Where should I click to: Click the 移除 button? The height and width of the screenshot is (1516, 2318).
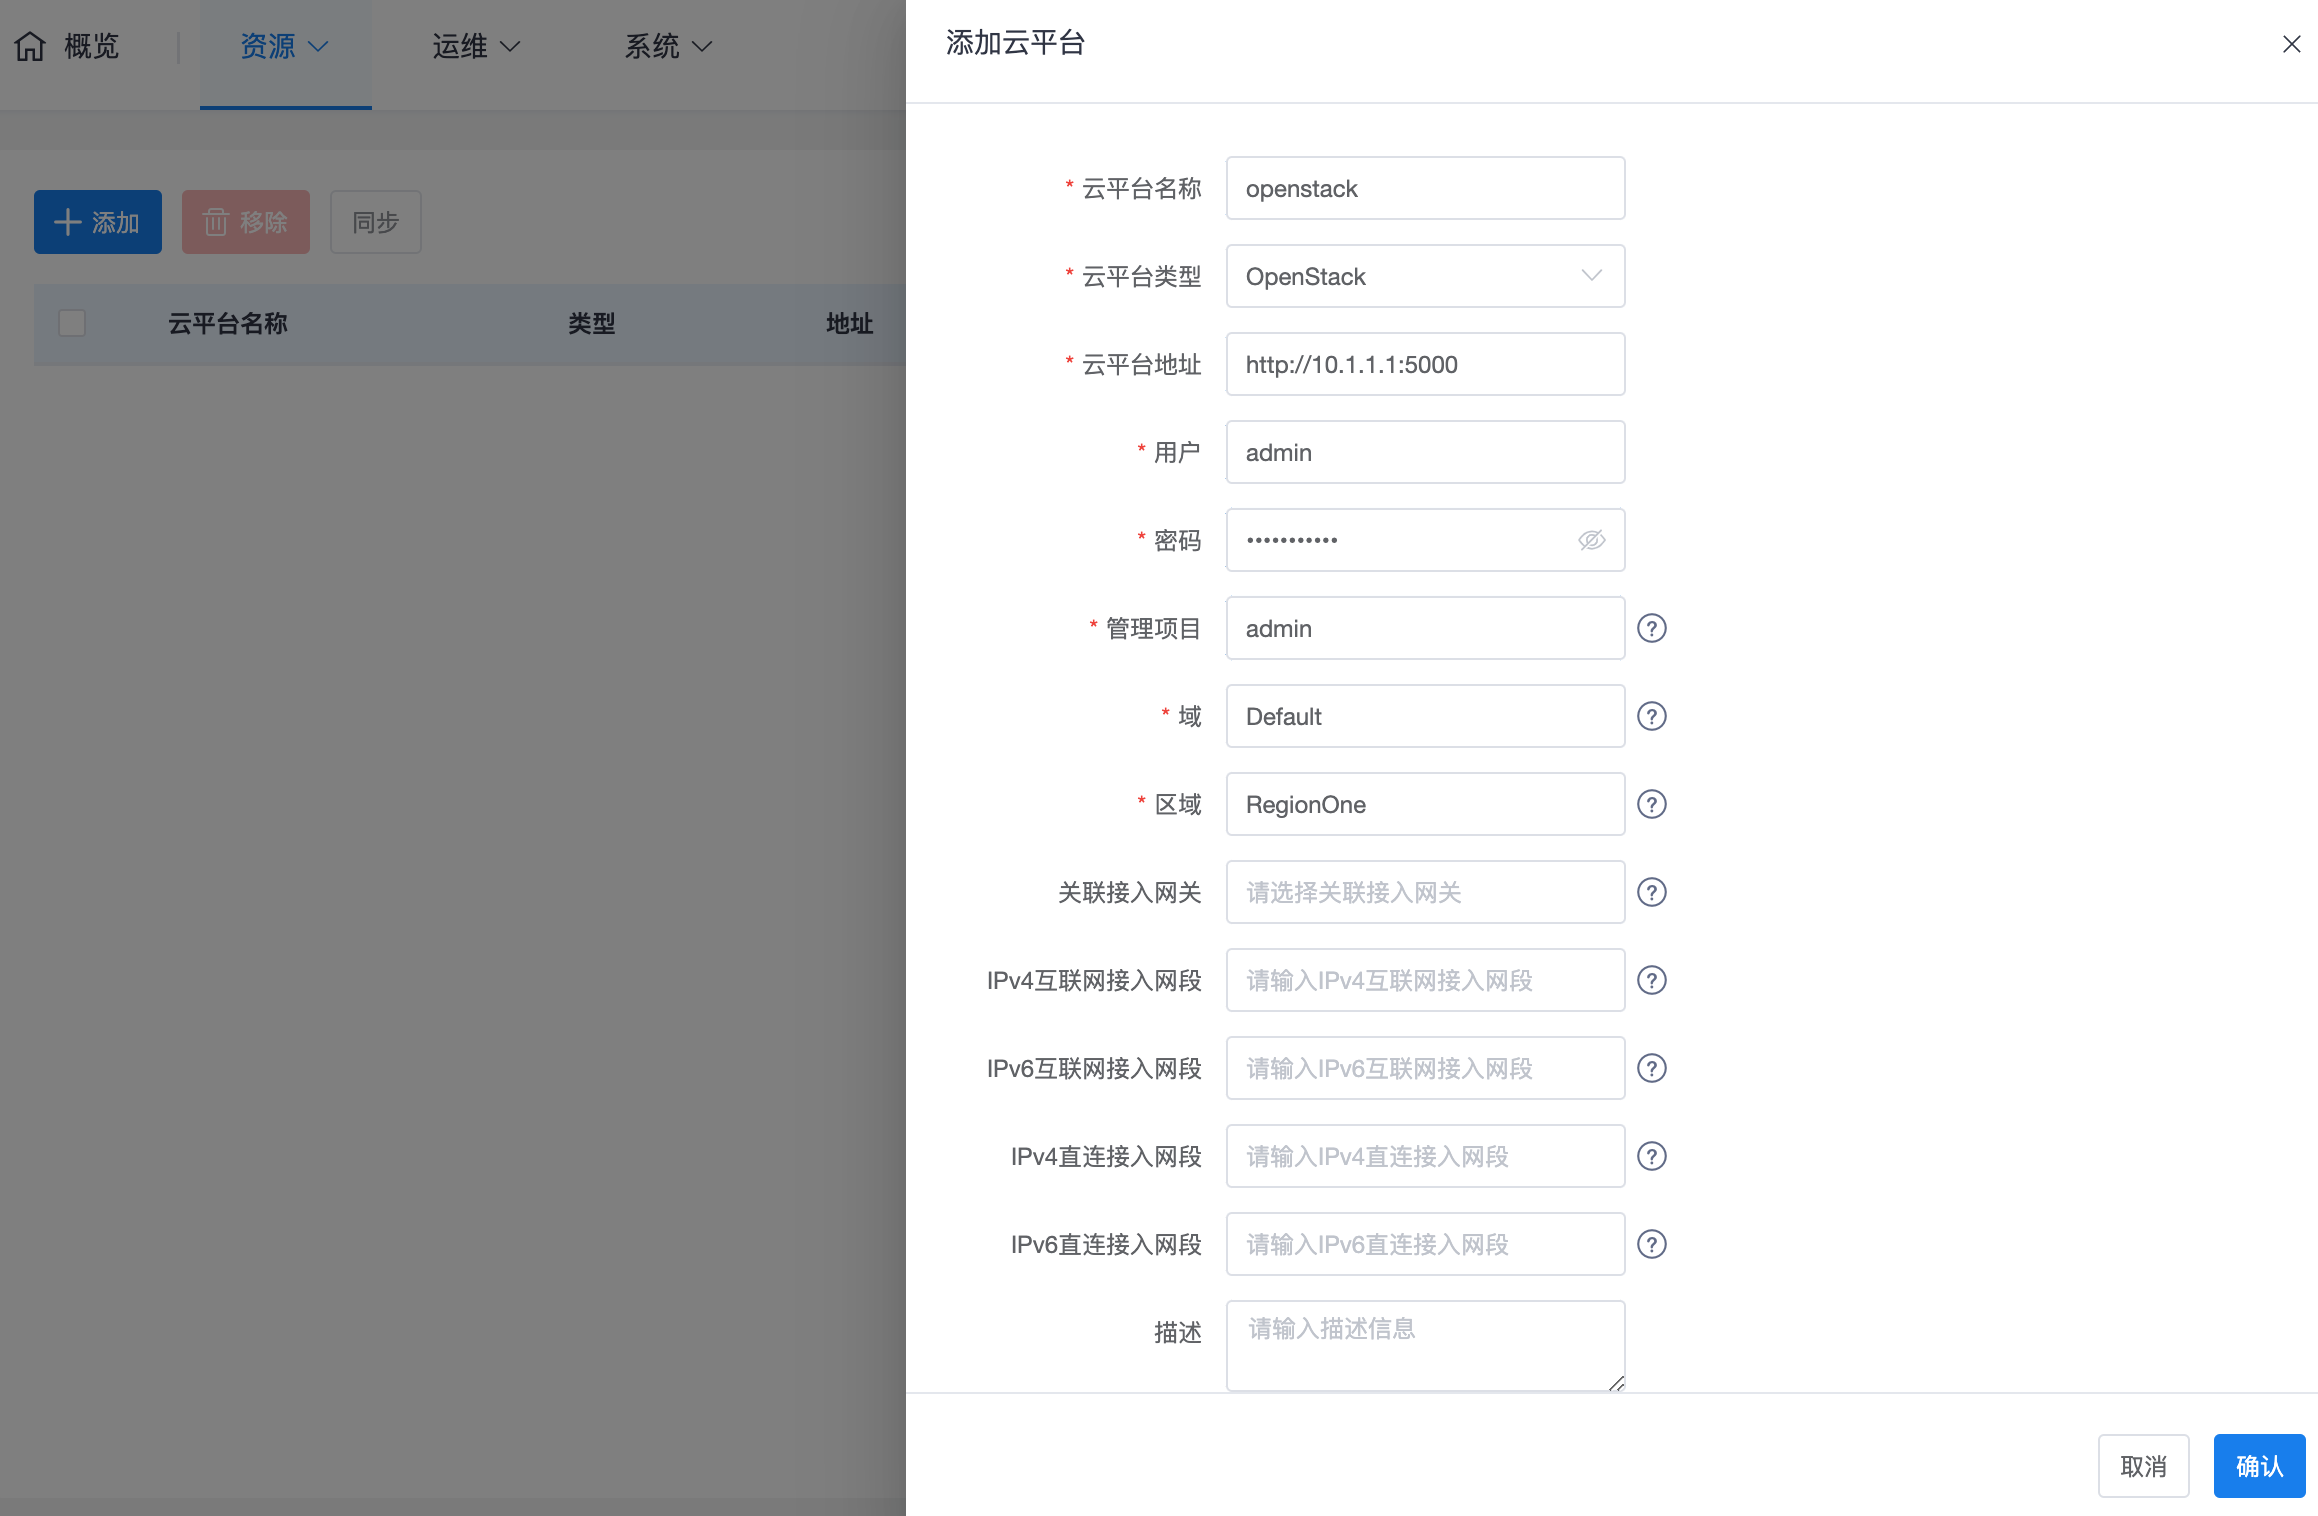246,222
